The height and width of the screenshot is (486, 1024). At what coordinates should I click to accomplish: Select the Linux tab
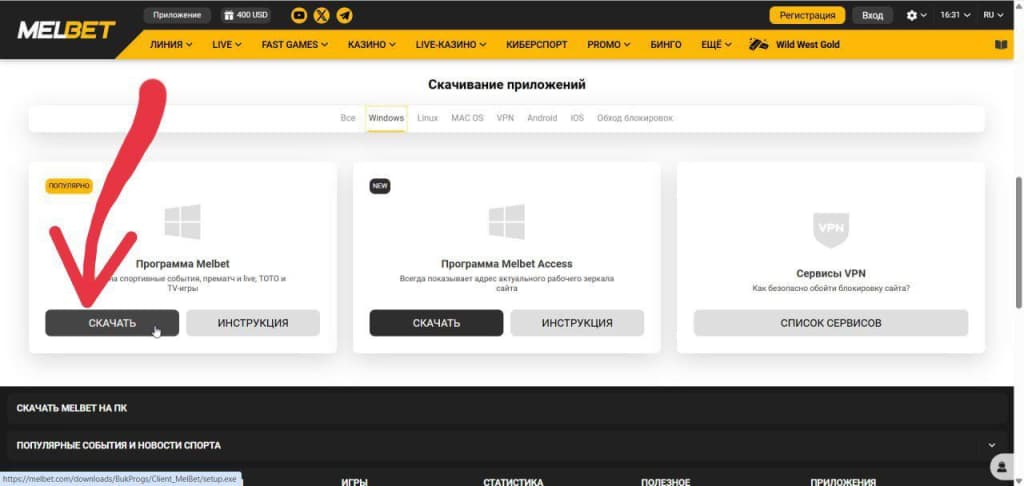(427, 118)
